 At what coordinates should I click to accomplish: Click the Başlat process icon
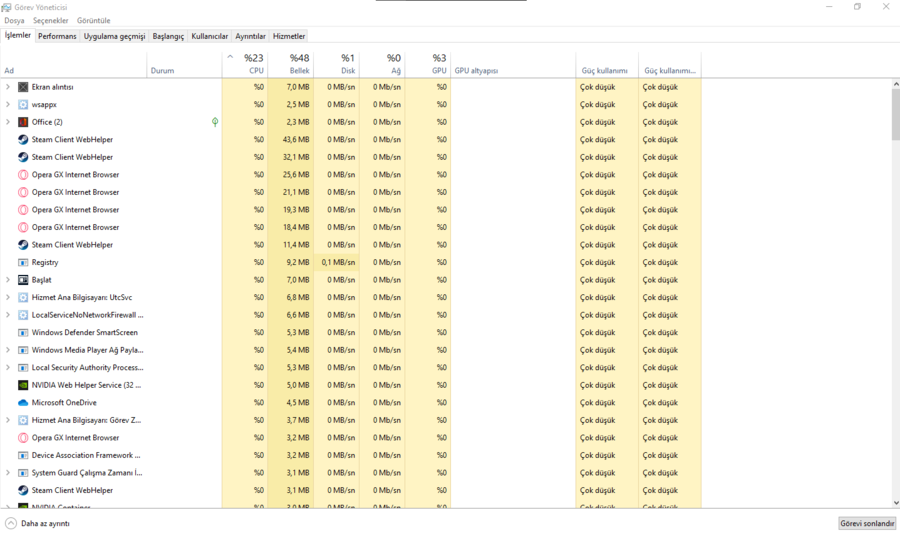click(x=23, y=280)
